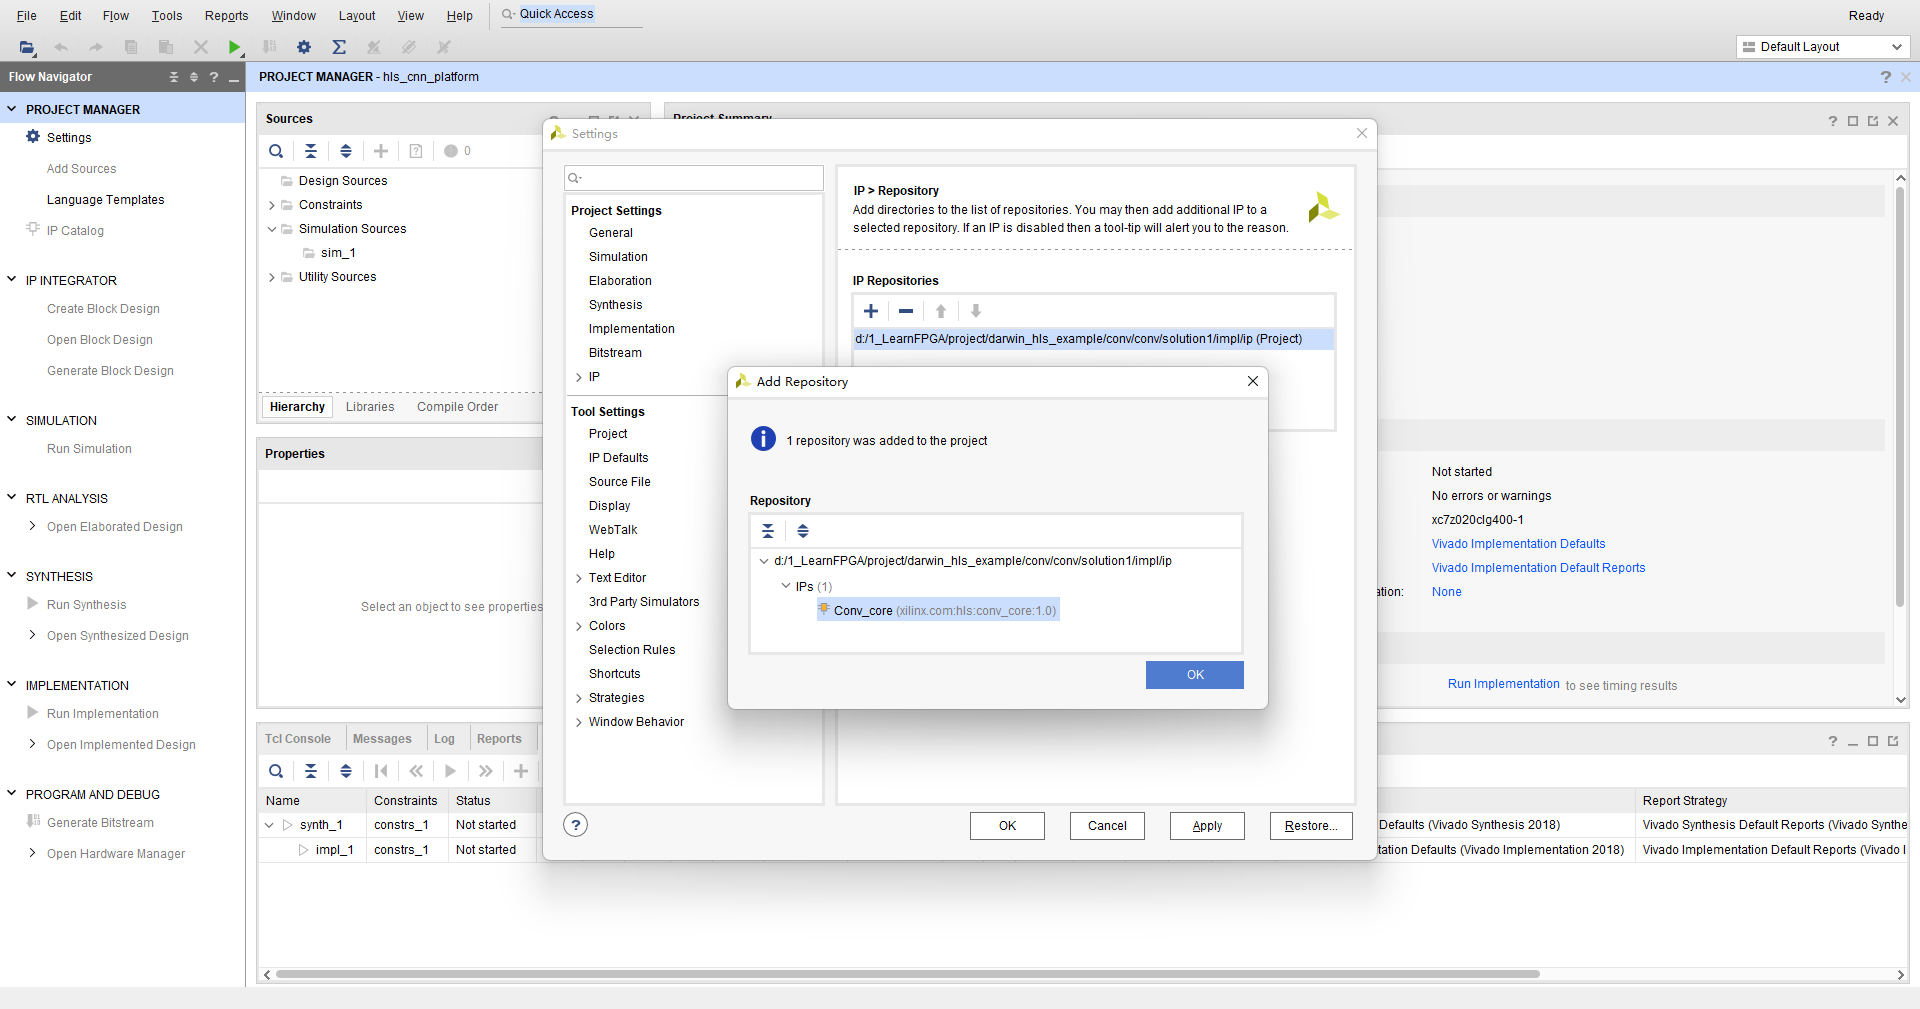Select the listed IP repository path
Image resolution: width=1920 pixels, height=1009 pixels.
(x=1093, y=339)
